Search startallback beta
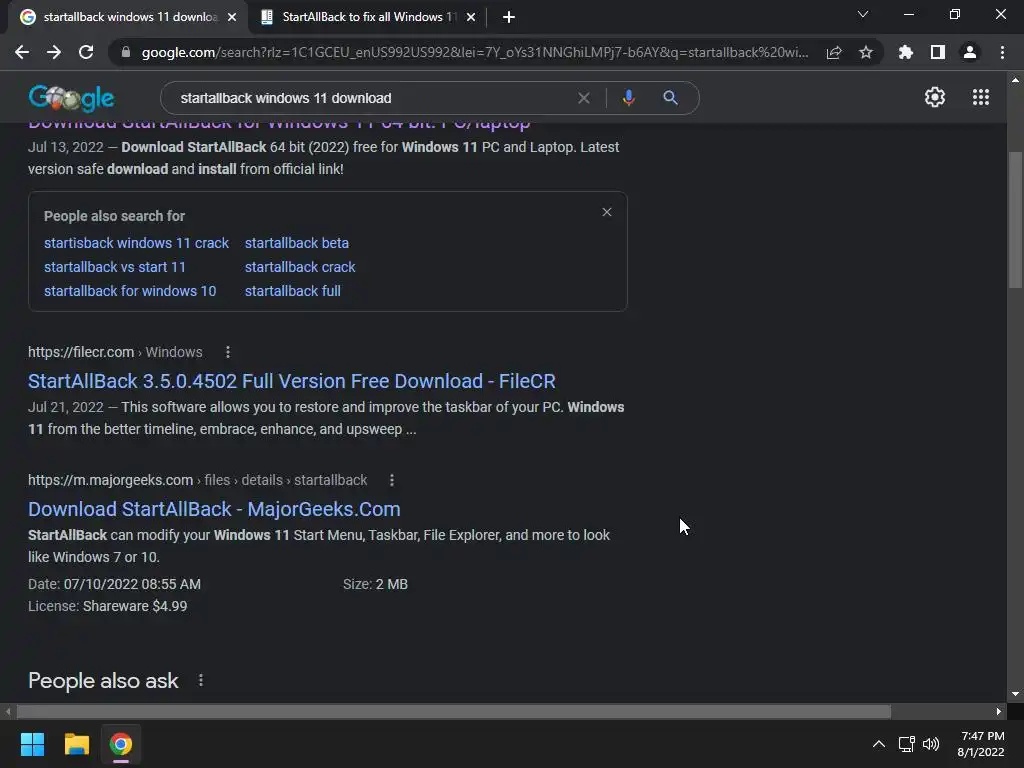Image resolution: width=1024 pixels, height=768 pixels. click(296, 243)
